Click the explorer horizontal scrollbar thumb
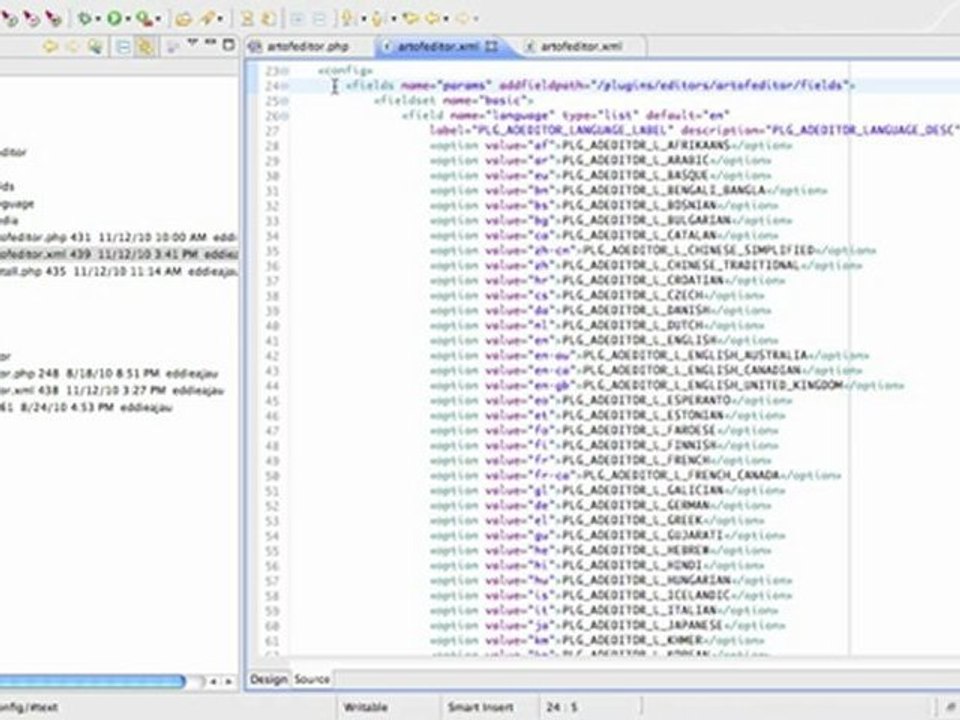The width and height of the screenshot is (960, 720). coord(92,681)
